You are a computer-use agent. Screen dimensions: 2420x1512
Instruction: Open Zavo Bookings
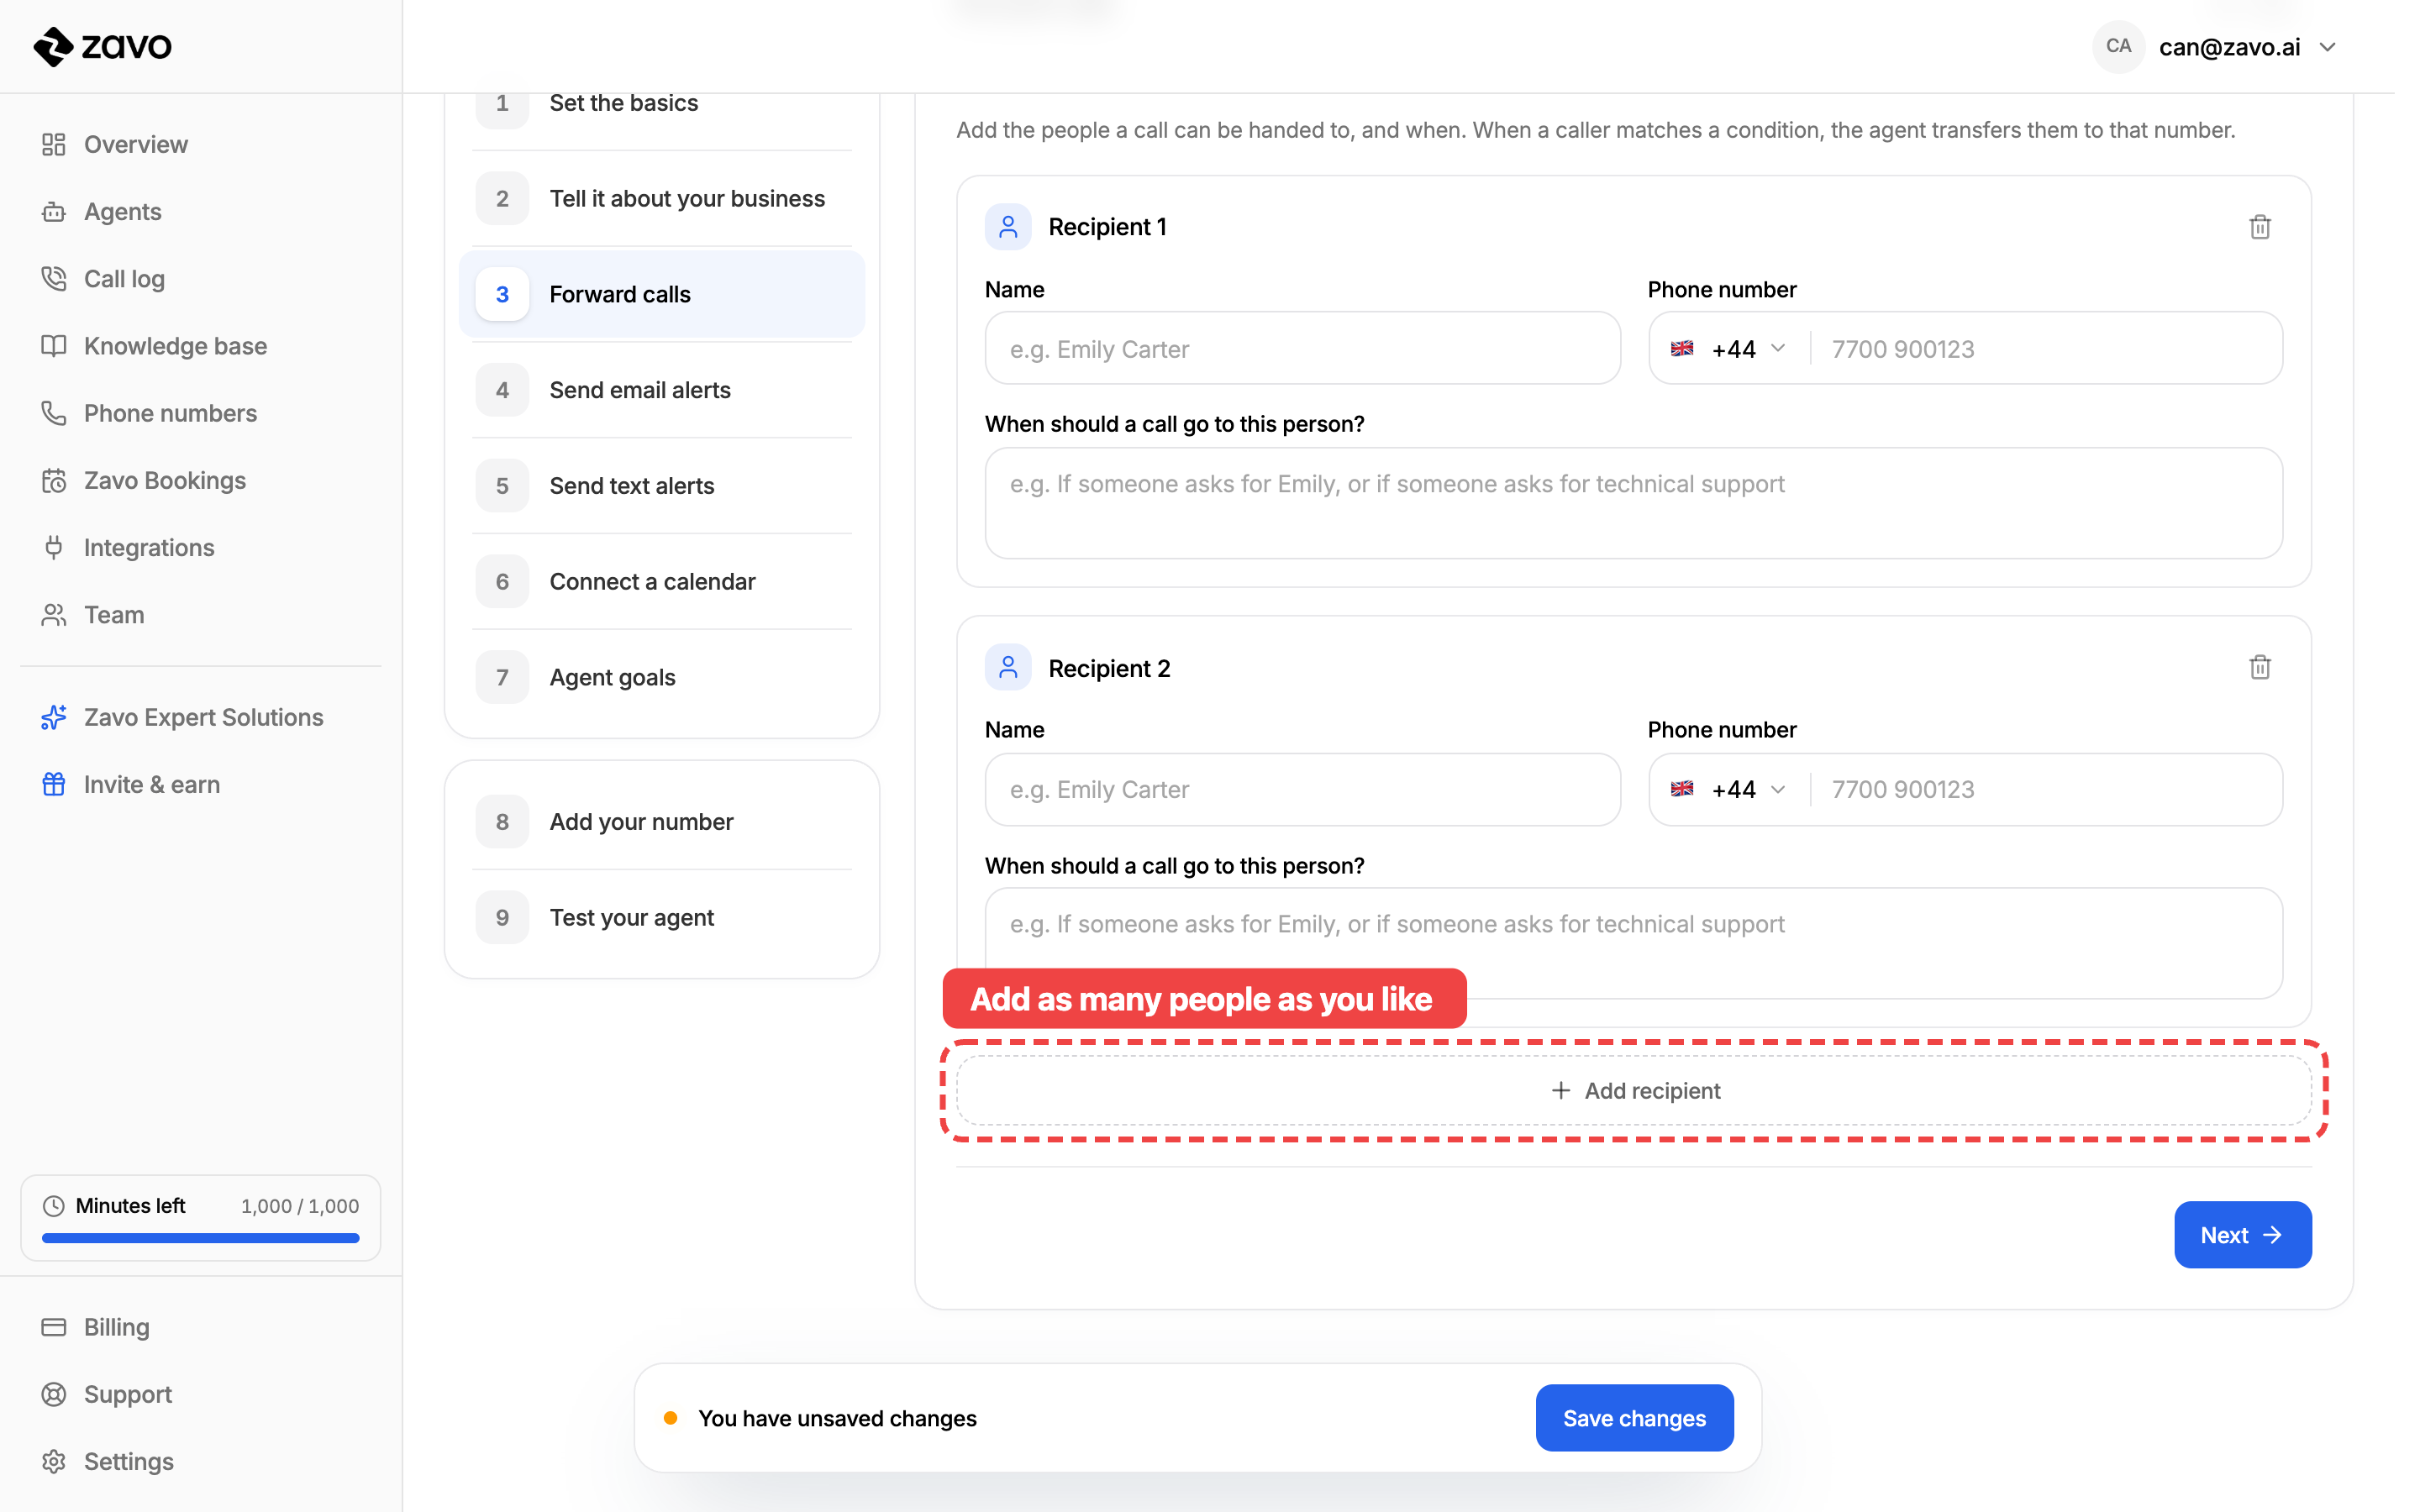(164, 480)
